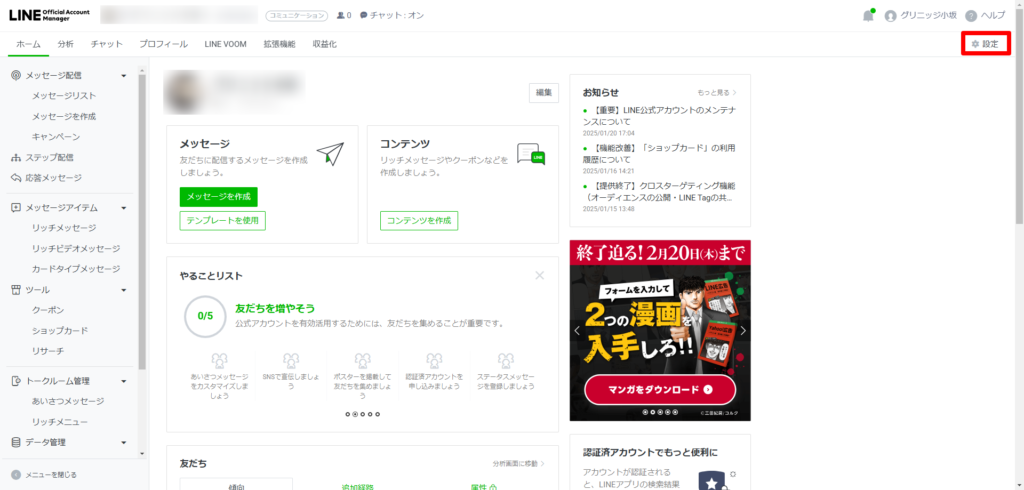Close the やることリスト panel
The width and height of the screenshot is (1024, 490).
539,275
